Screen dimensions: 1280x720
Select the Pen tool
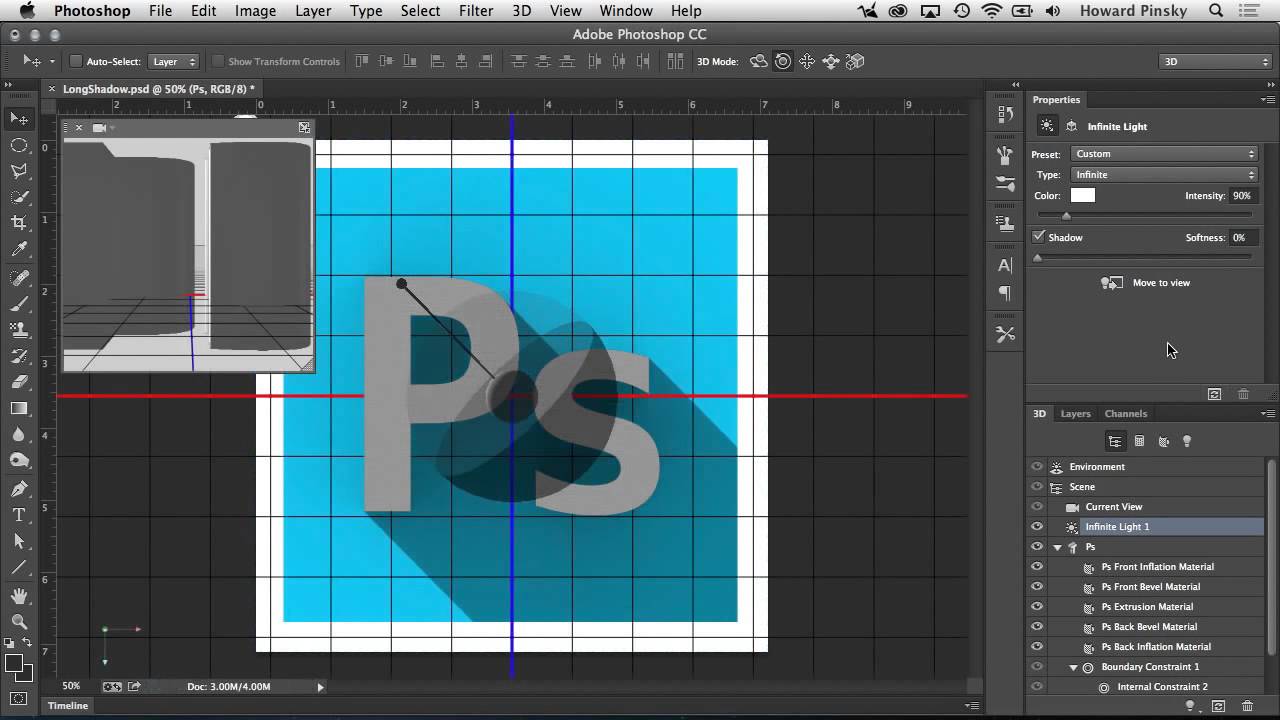point(19,489)
